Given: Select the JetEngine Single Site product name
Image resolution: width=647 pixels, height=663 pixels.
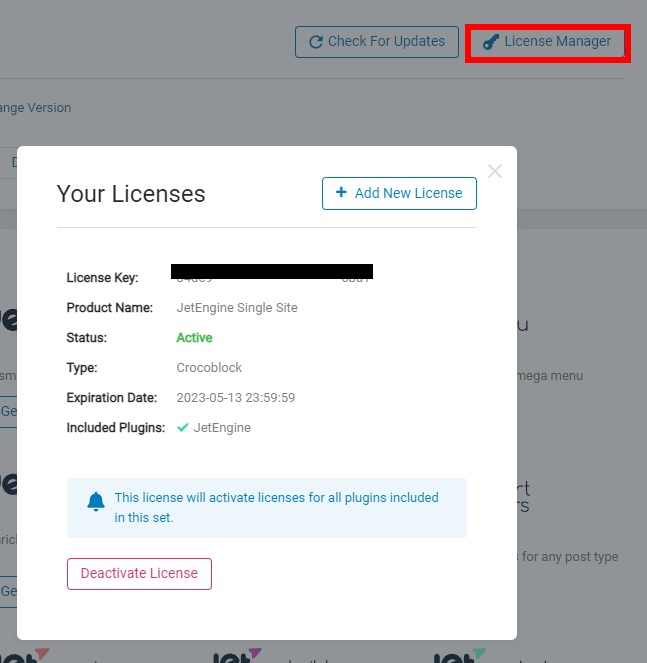Looking at the screenshot, I should point(237,308).
